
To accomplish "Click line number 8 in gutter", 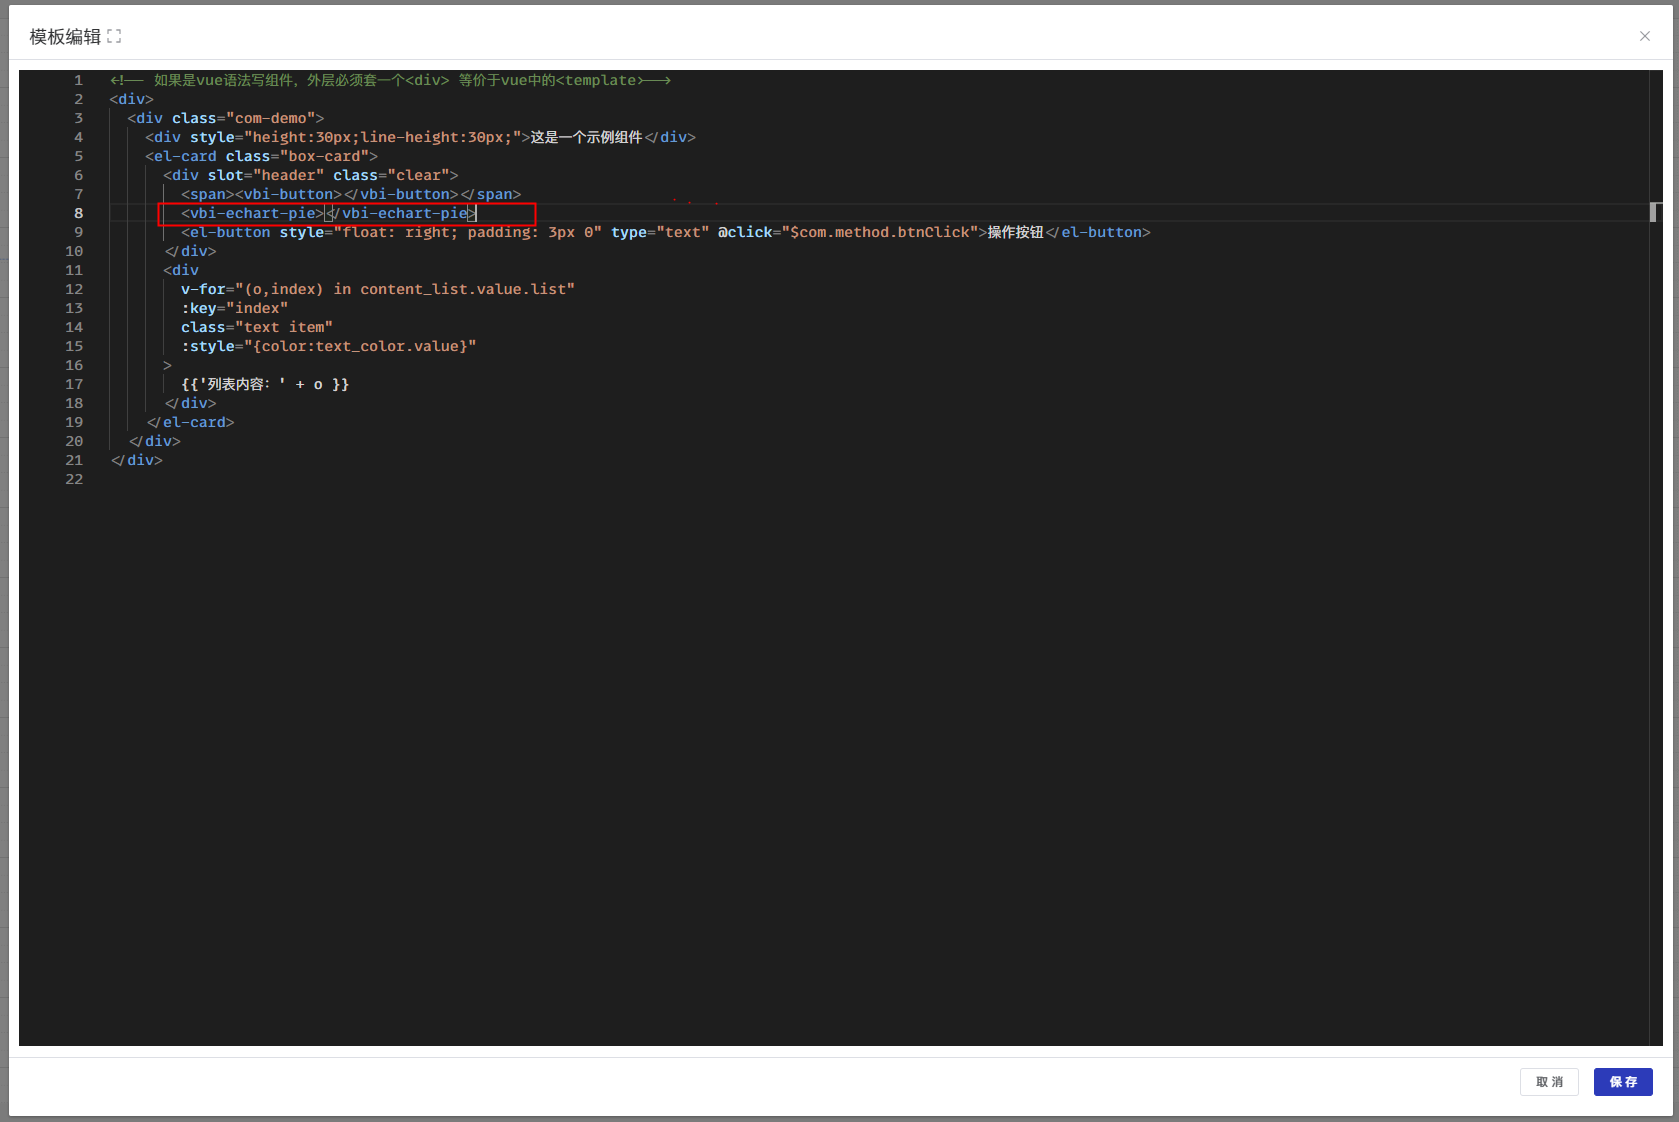I will [78, 213].
